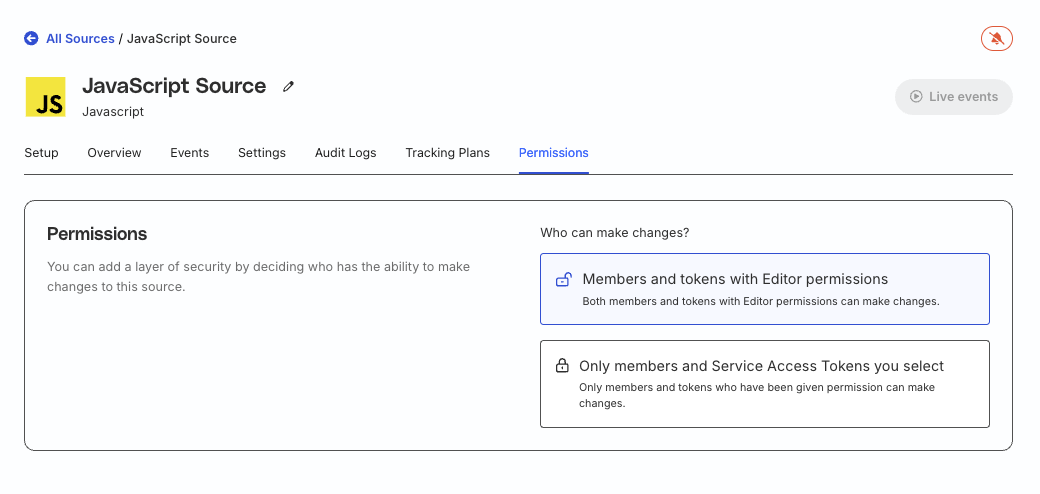The height and width of the screenshot is (494, 1040).
Task: Open the All Sources breadcrumb link
Action: 80,38
